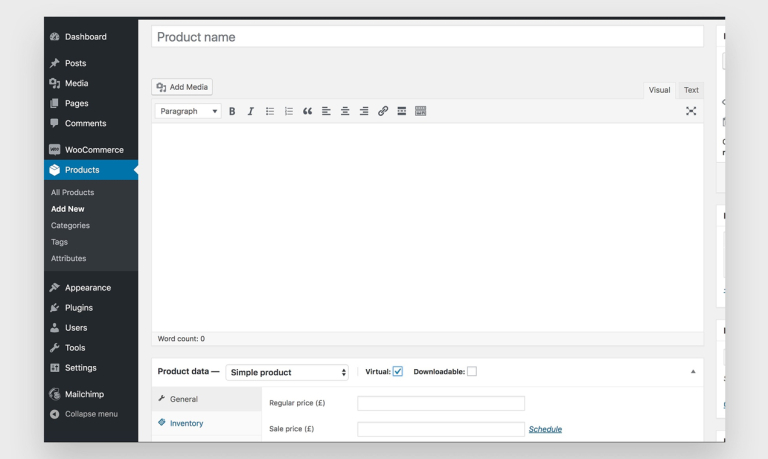Collapse the Product data panel
The image size is (768, 459).
pos(693,372)
